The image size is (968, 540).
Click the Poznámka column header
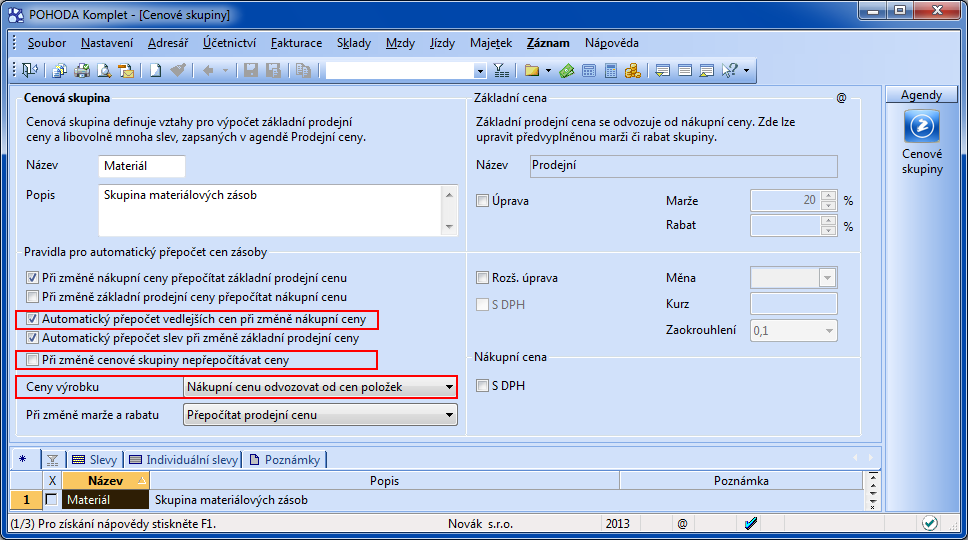(741, 481)
